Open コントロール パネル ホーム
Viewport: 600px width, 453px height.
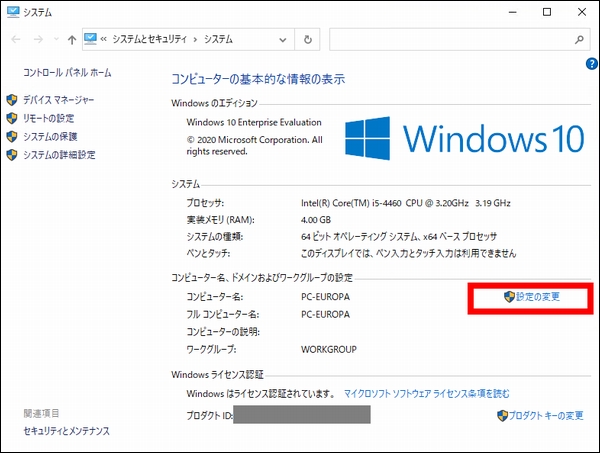pyautogui.click(x=67, y=72)
